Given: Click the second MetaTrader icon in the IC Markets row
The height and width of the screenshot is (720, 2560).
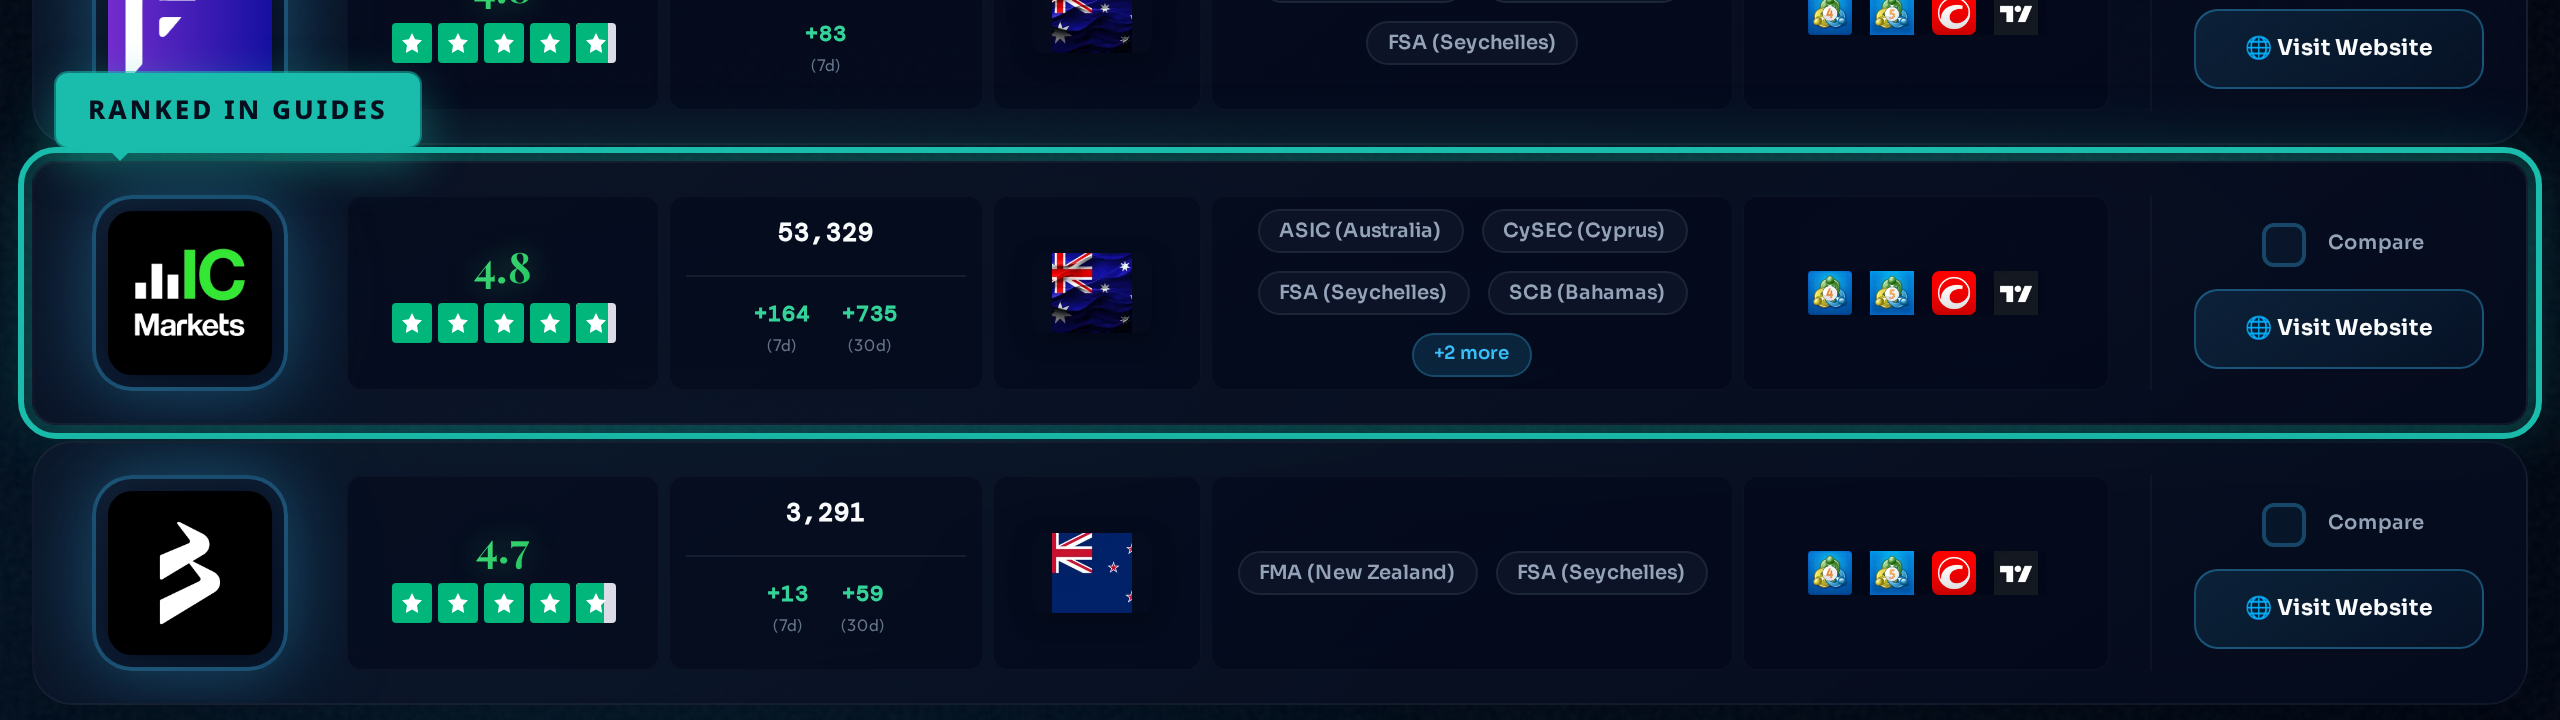Looking at the screenshot, I should coord(1891,293).
